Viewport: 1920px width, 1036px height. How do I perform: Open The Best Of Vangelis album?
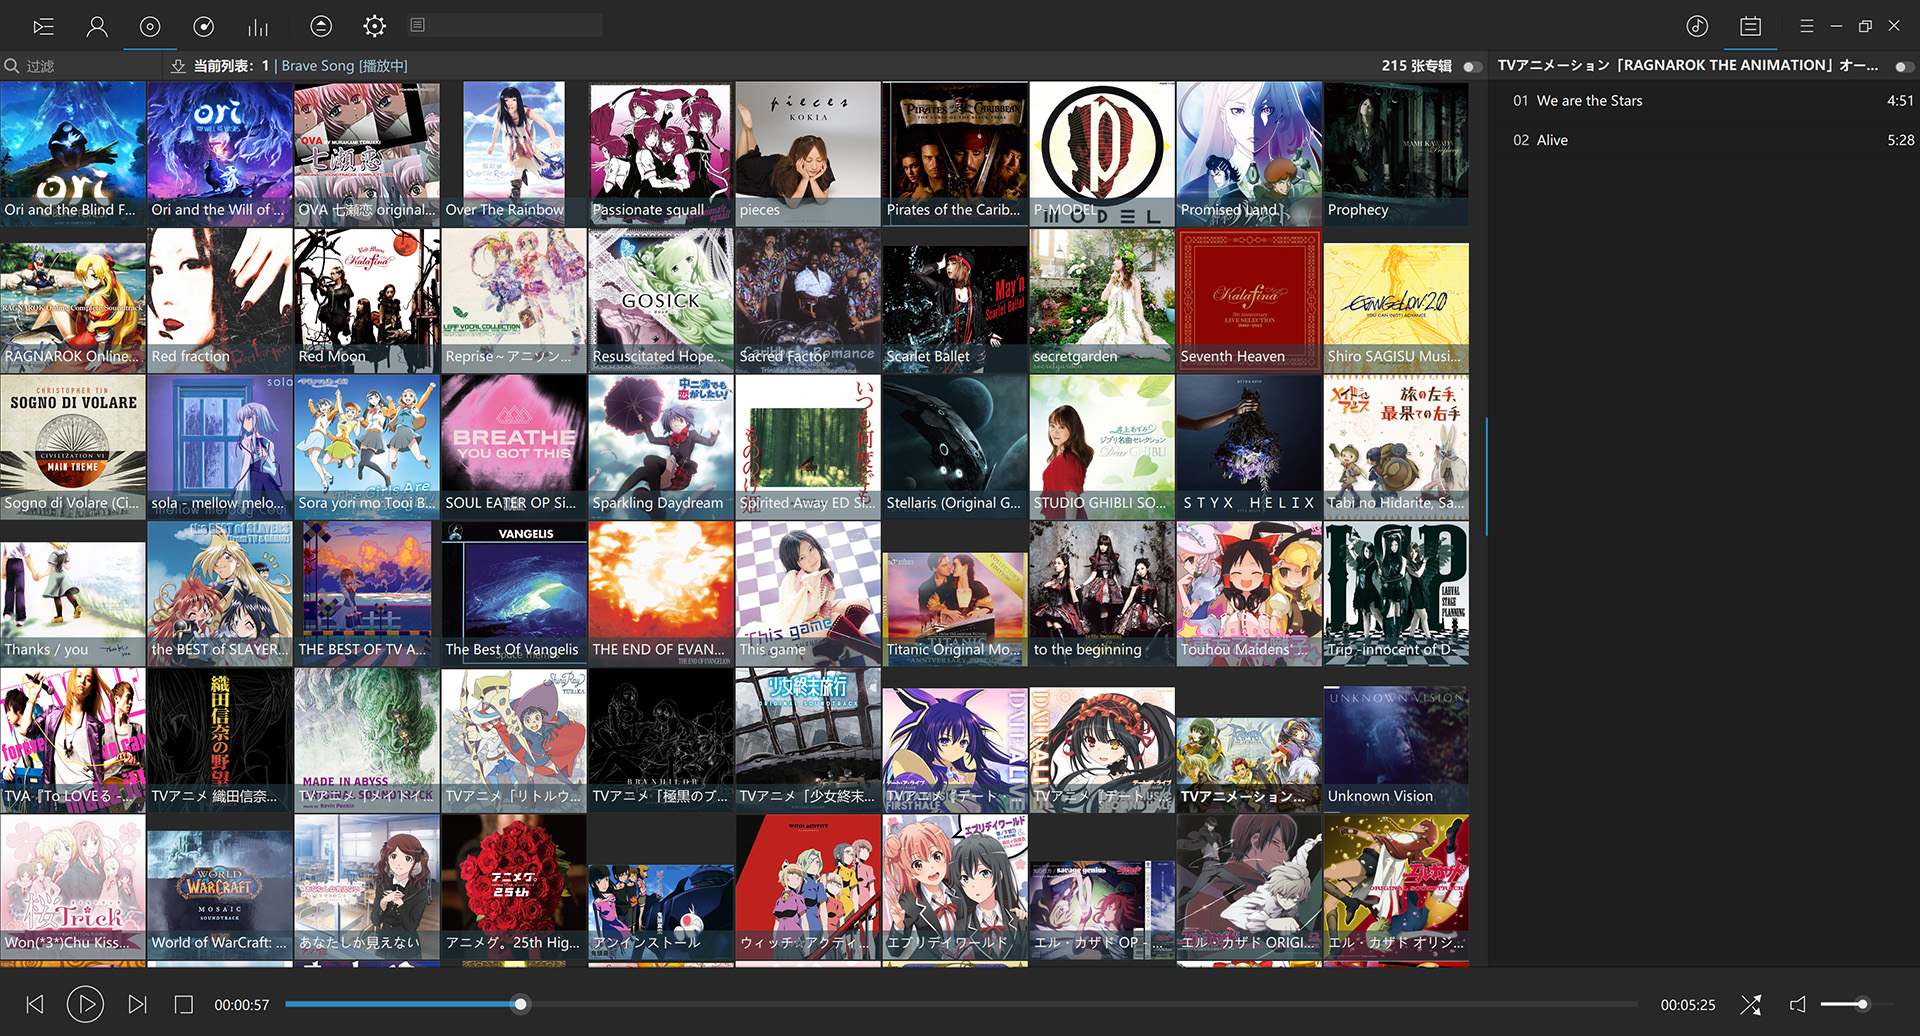(x=514, y=593)
